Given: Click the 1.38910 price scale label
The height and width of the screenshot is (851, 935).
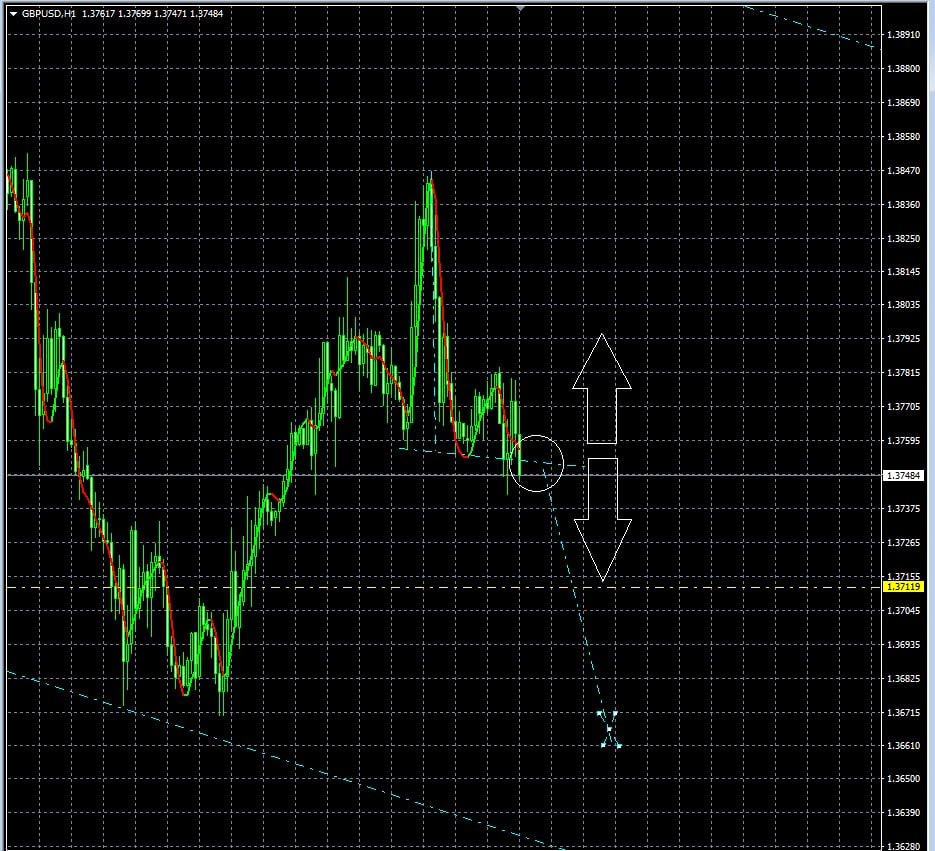Looking at the screenshot, I should pos(903,35).
